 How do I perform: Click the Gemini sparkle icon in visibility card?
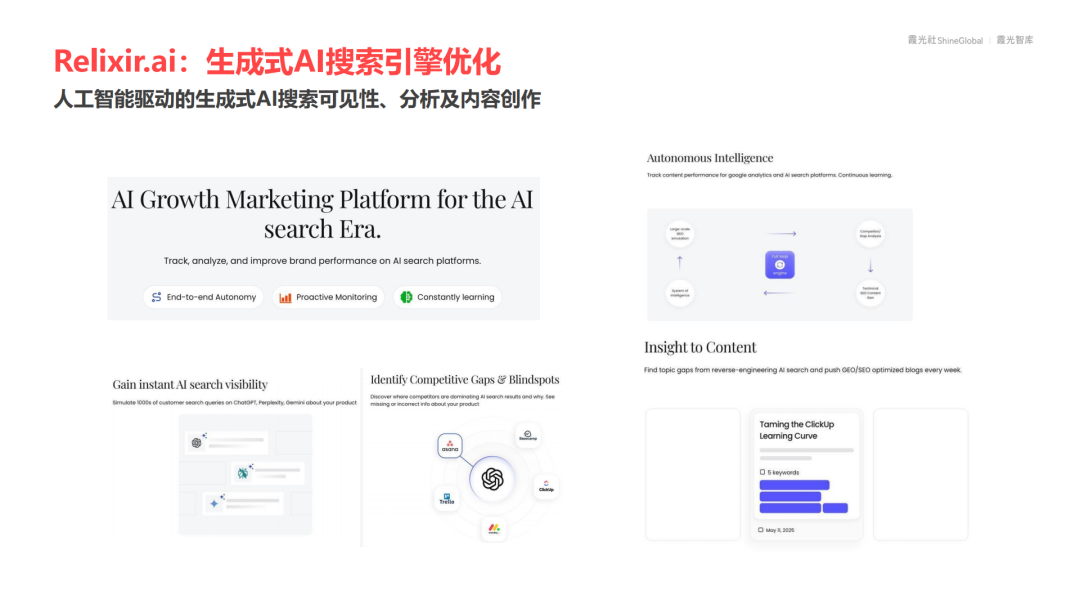(214, 503)
